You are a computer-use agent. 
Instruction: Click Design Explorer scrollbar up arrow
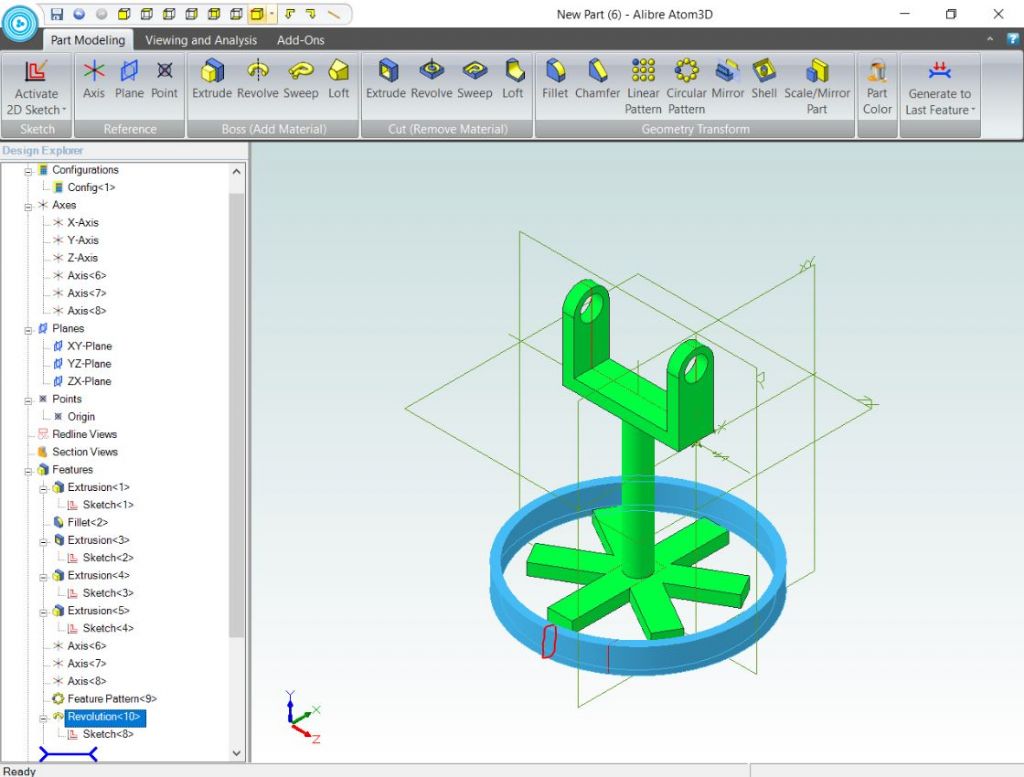[236, 171]
